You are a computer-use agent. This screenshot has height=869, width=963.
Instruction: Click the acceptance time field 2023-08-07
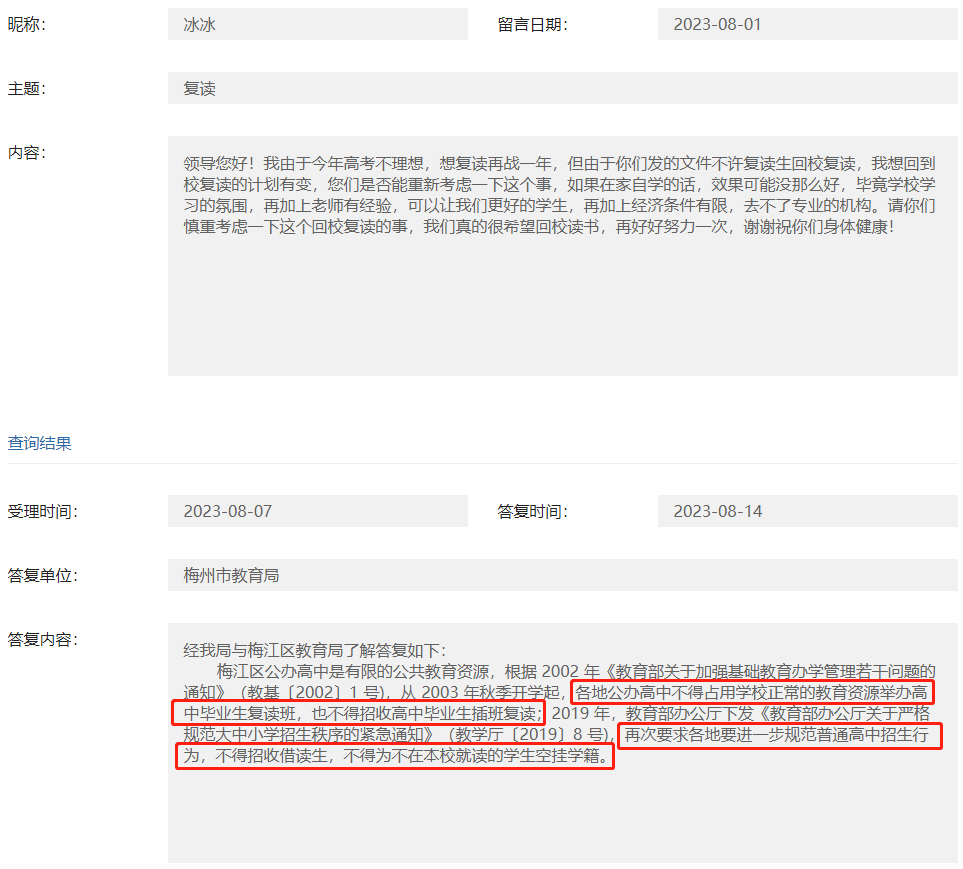318,511
